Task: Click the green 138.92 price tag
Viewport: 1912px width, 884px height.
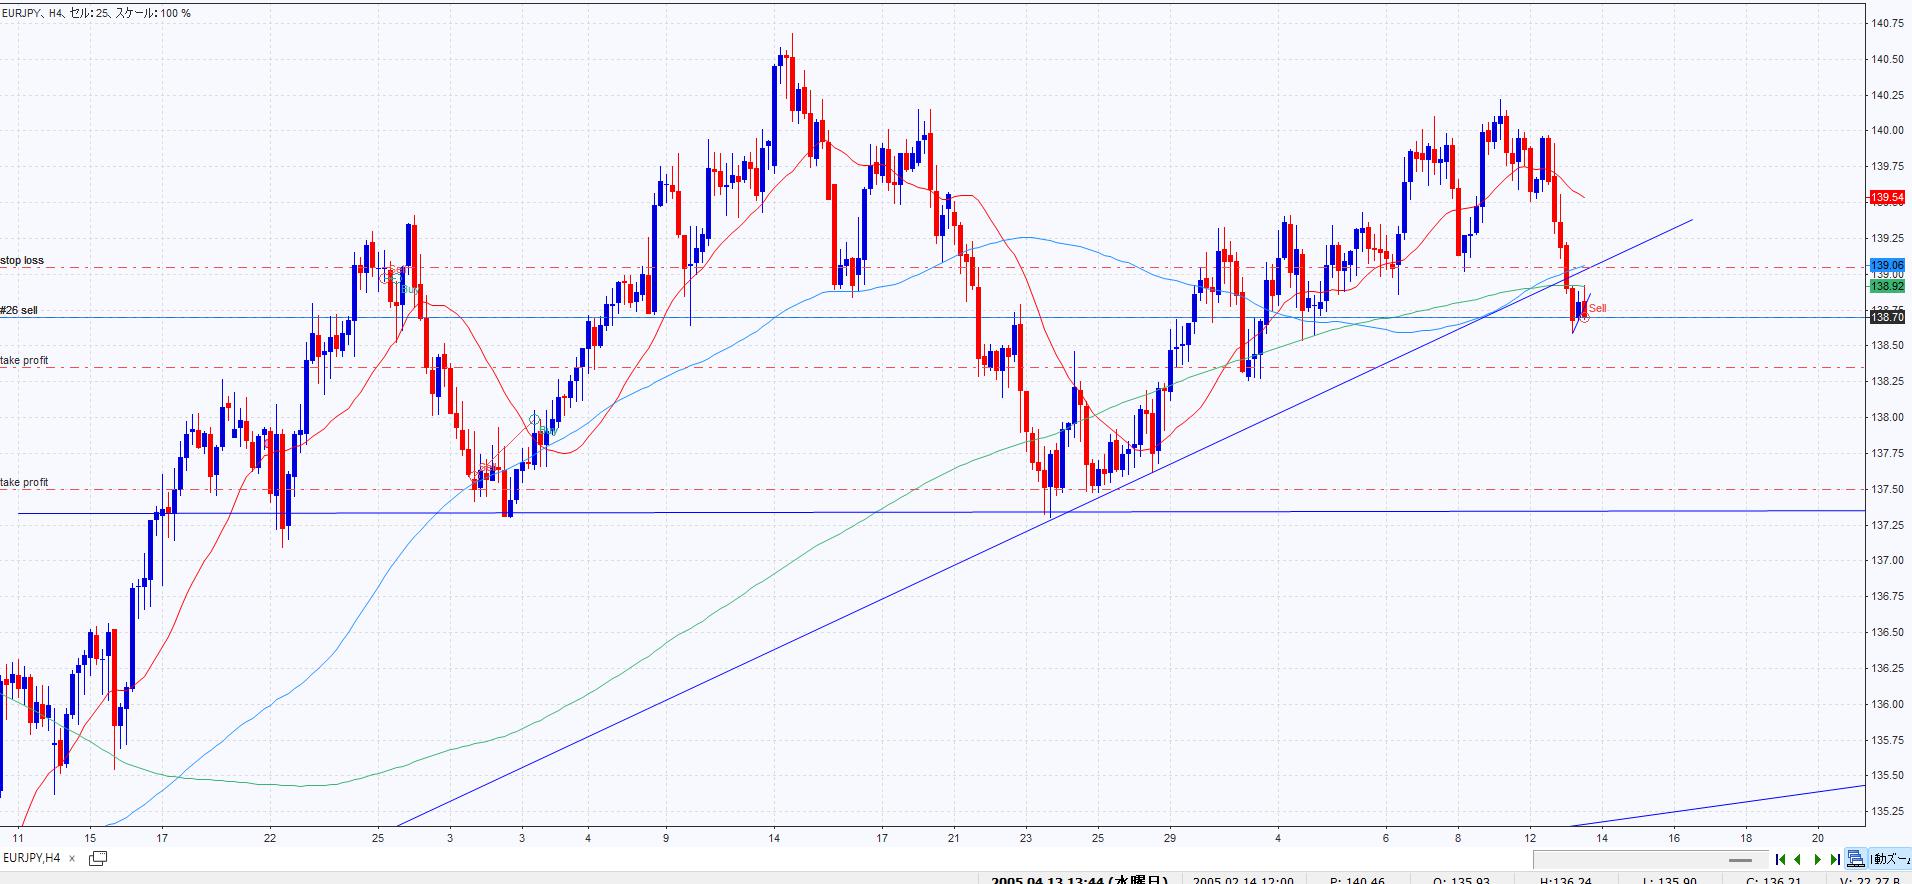Action: [1886, 285]
